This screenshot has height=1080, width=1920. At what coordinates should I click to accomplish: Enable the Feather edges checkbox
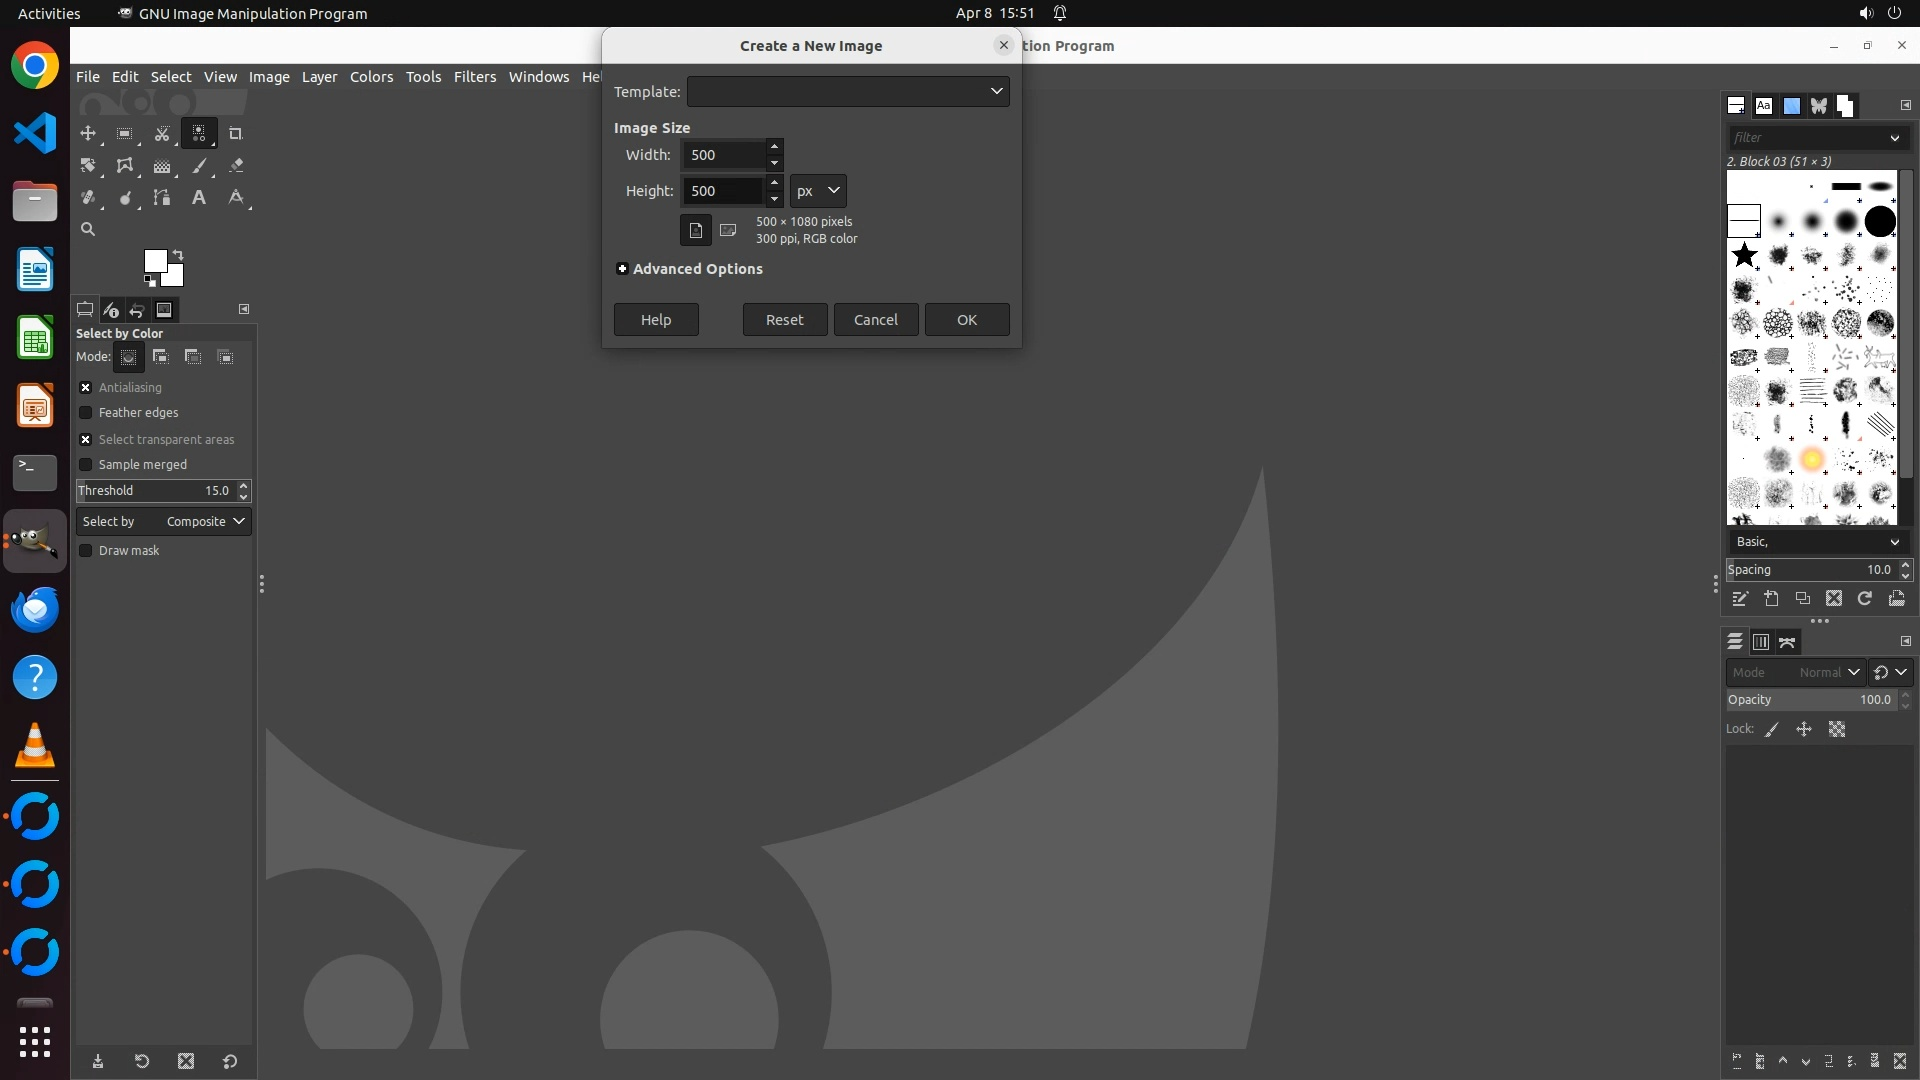[86, 413]
